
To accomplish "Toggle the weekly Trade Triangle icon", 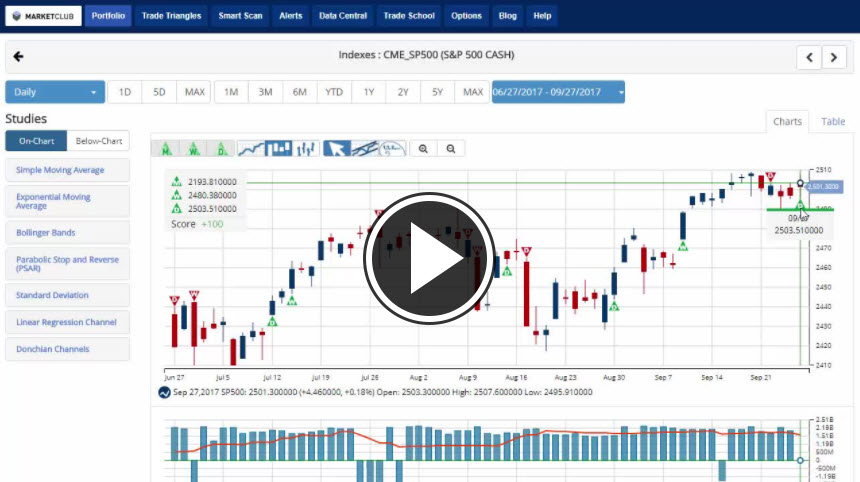I will tap(194, 148).
